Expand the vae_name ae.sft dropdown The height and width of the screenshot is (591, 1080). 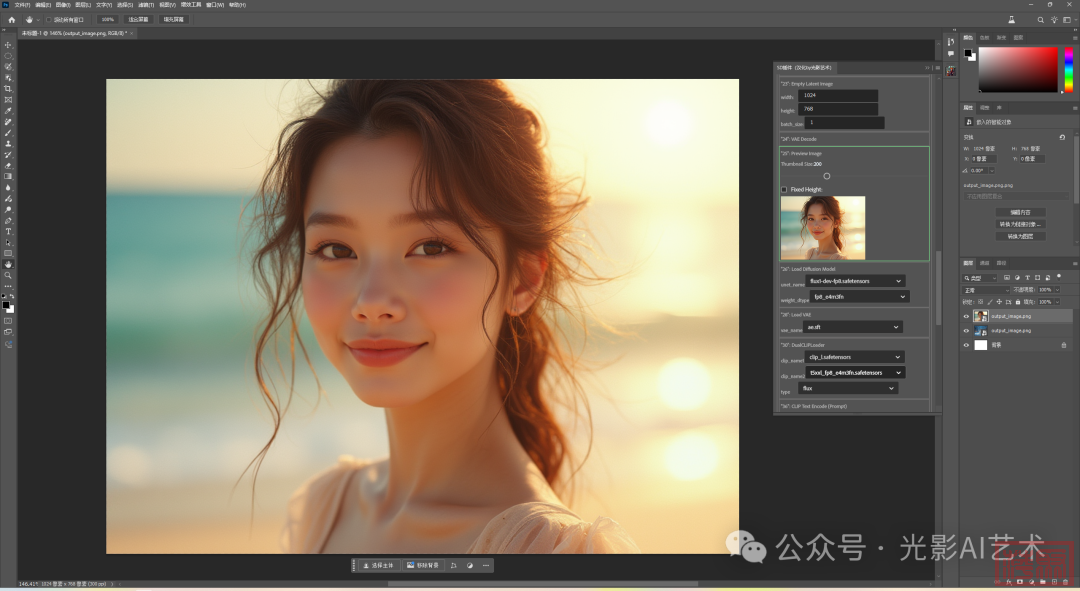pyautogui.click(x=852, y=327)
